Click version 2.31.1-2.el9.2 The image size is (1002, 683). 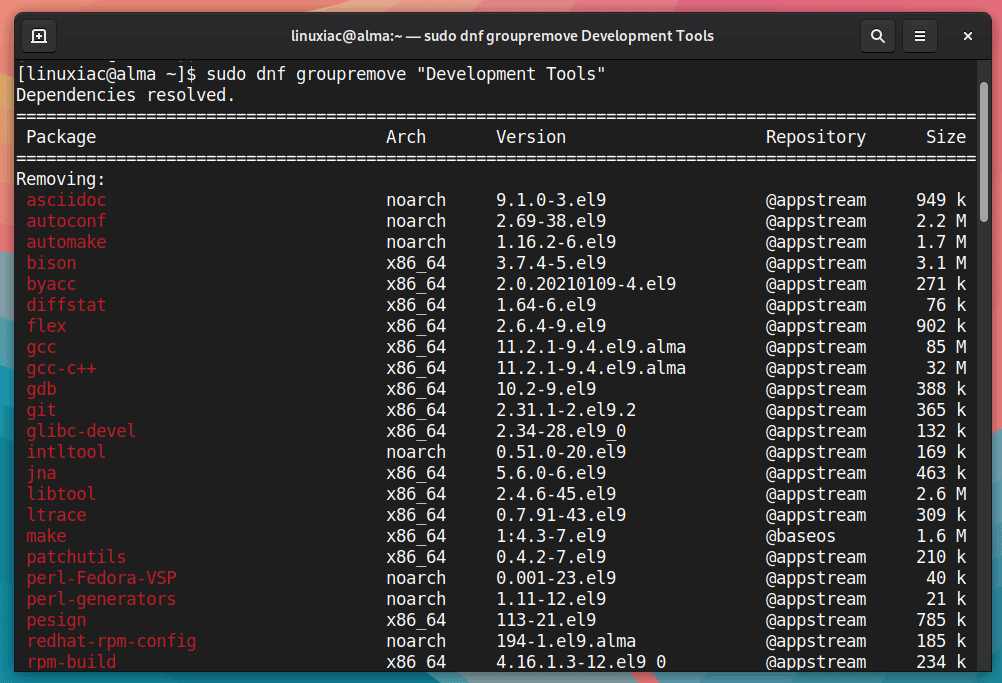tap(566, 410)
